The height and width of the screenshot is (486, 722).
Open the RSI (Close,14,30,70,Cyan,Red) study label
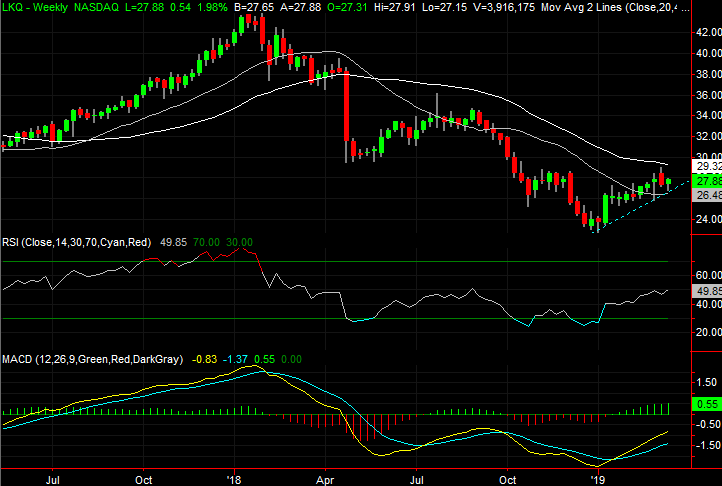(76, 242)
